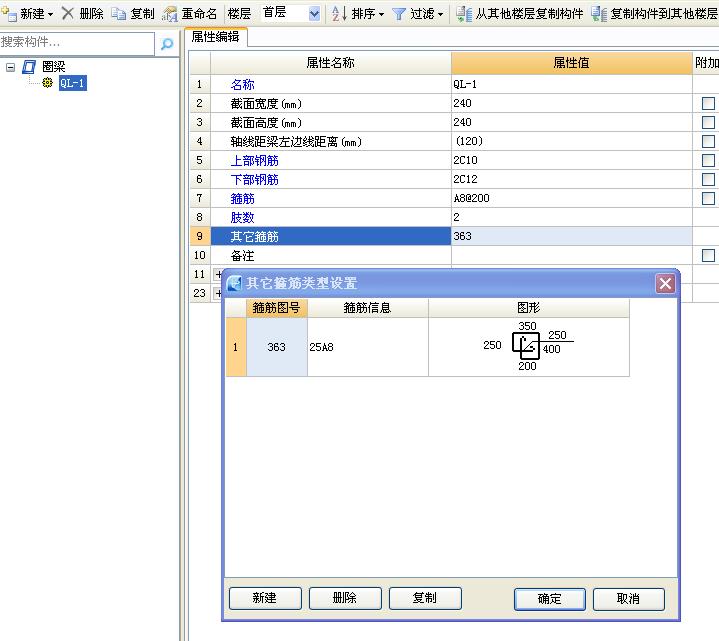Click the gear icon beside QL-1

[47, 83]
